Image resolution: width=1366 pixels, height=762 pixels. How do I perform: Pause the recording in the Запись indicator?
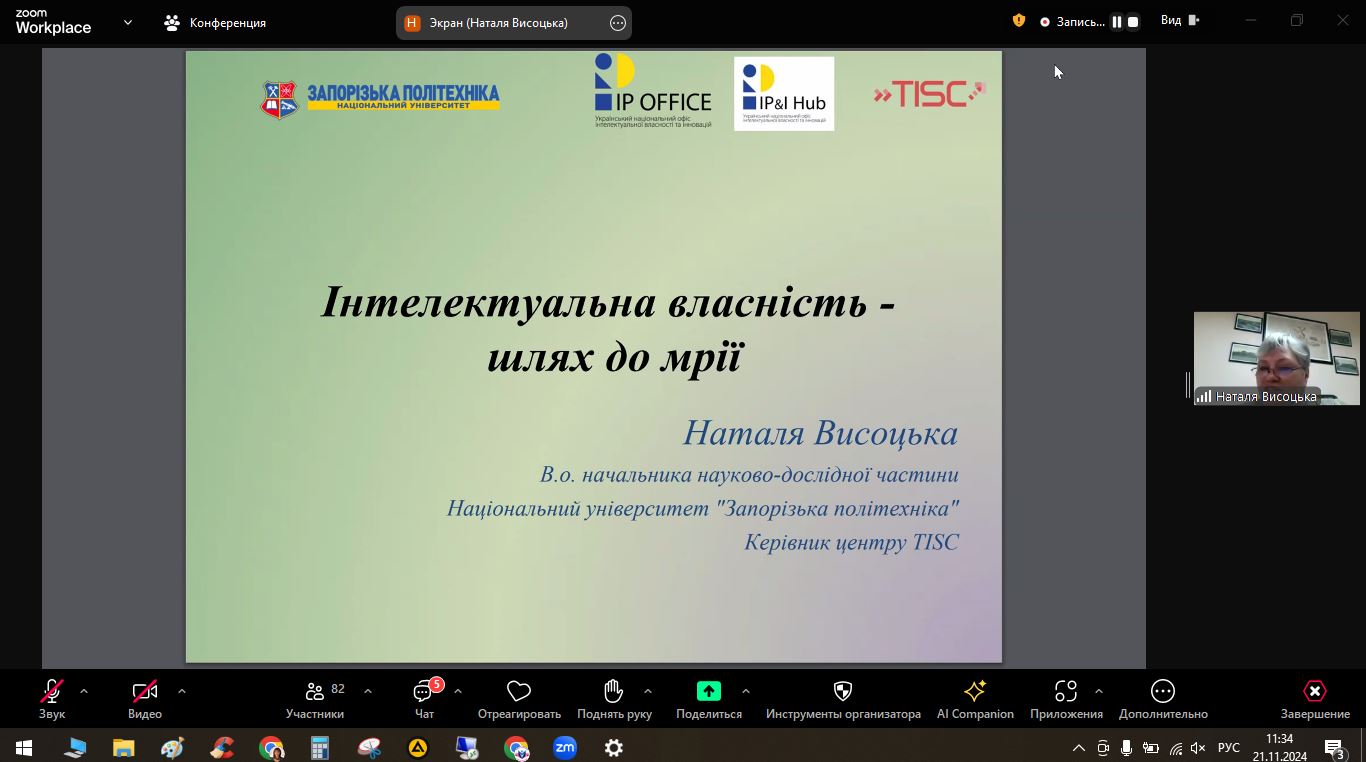(x=1117, y=22)
